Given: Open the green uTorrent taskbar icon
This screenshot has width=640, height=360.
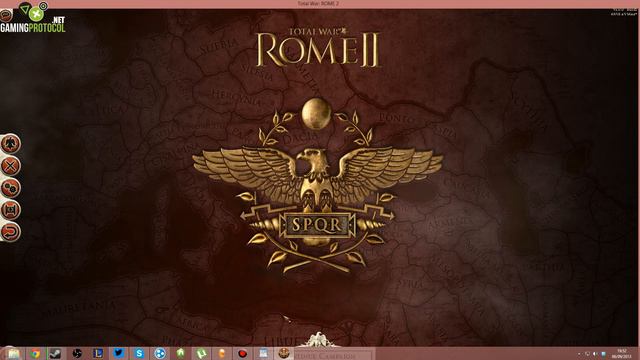Looking at the screenshot, I should [201, 353].
